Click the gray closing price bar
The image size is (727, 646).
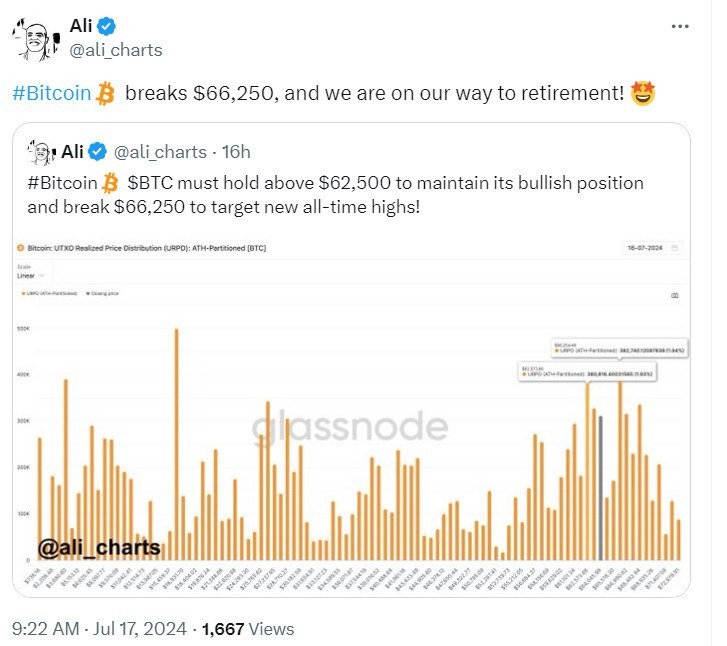pyautogui.click(x=600, y=488)
